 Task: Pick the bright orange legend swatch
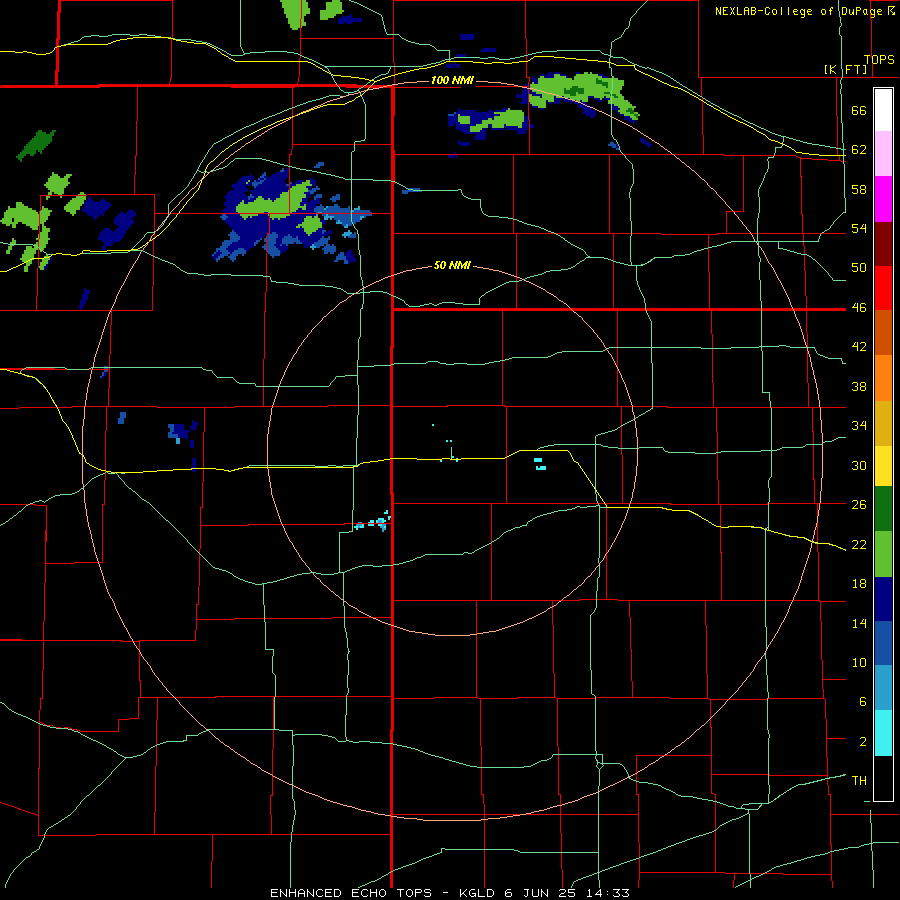click(x=883, y=378)
